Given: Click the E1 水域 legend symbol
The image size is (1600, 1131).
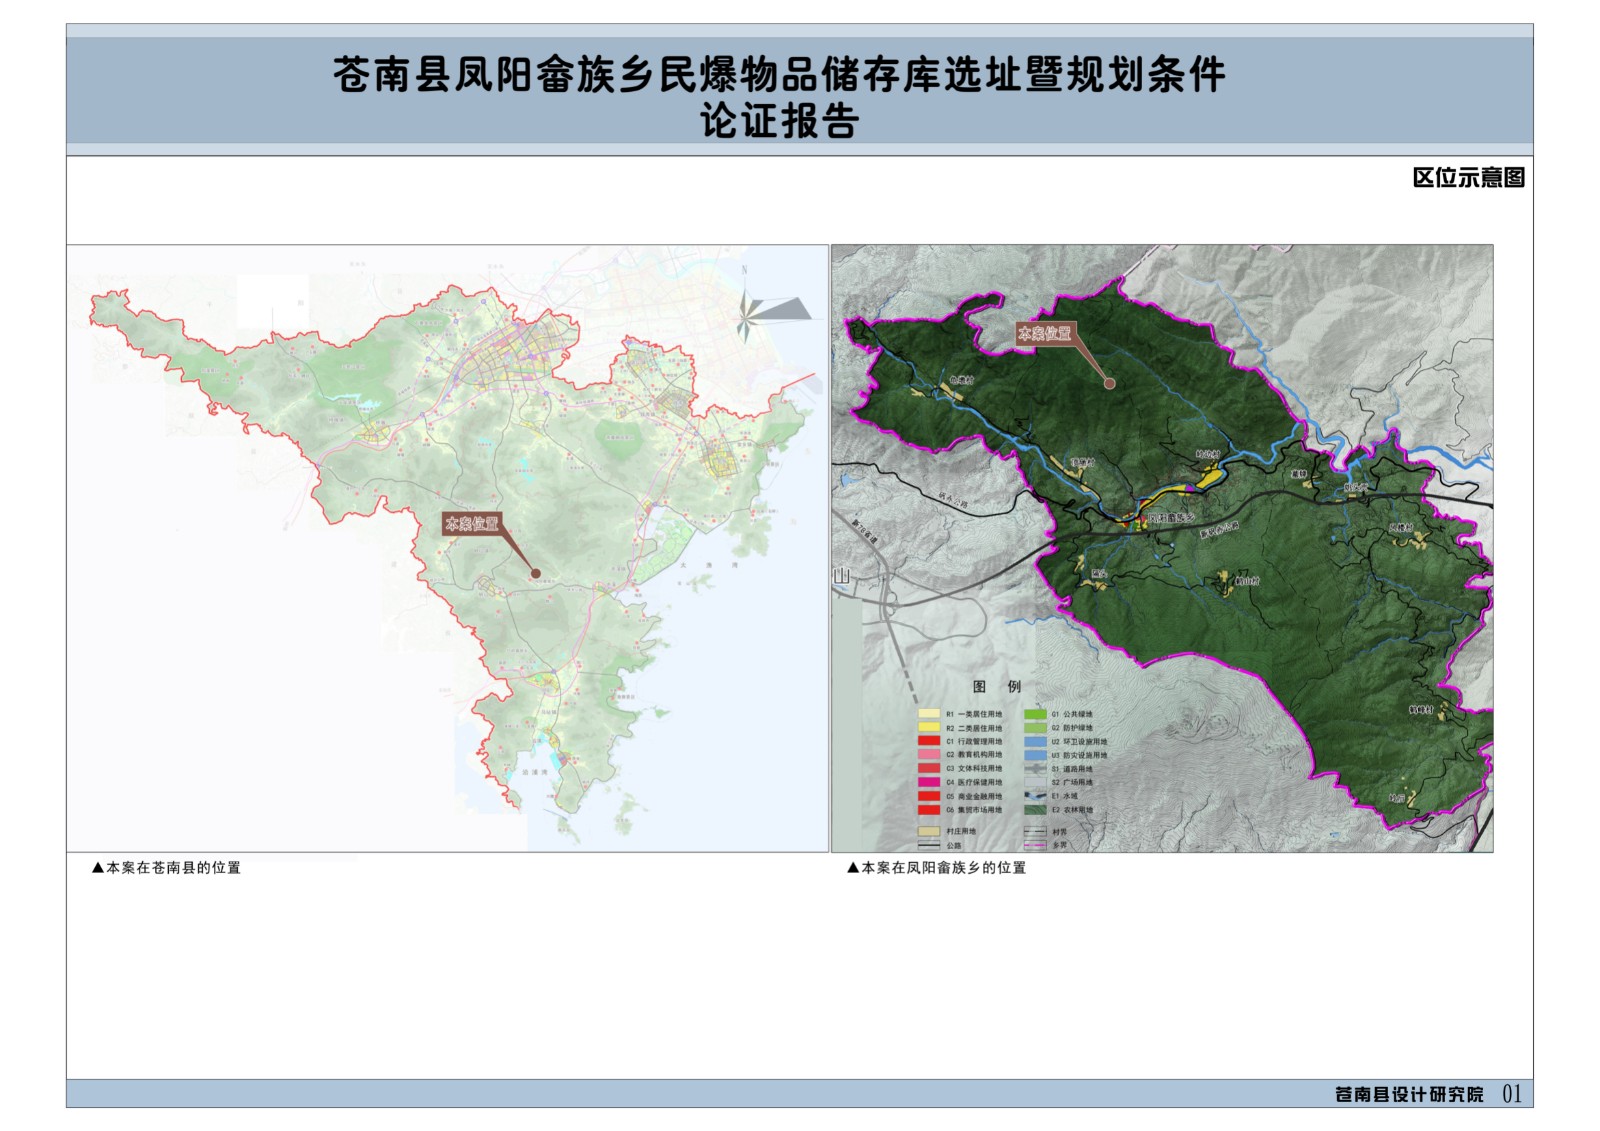Looking at the screenshot, I should [x=1035, y=796].
